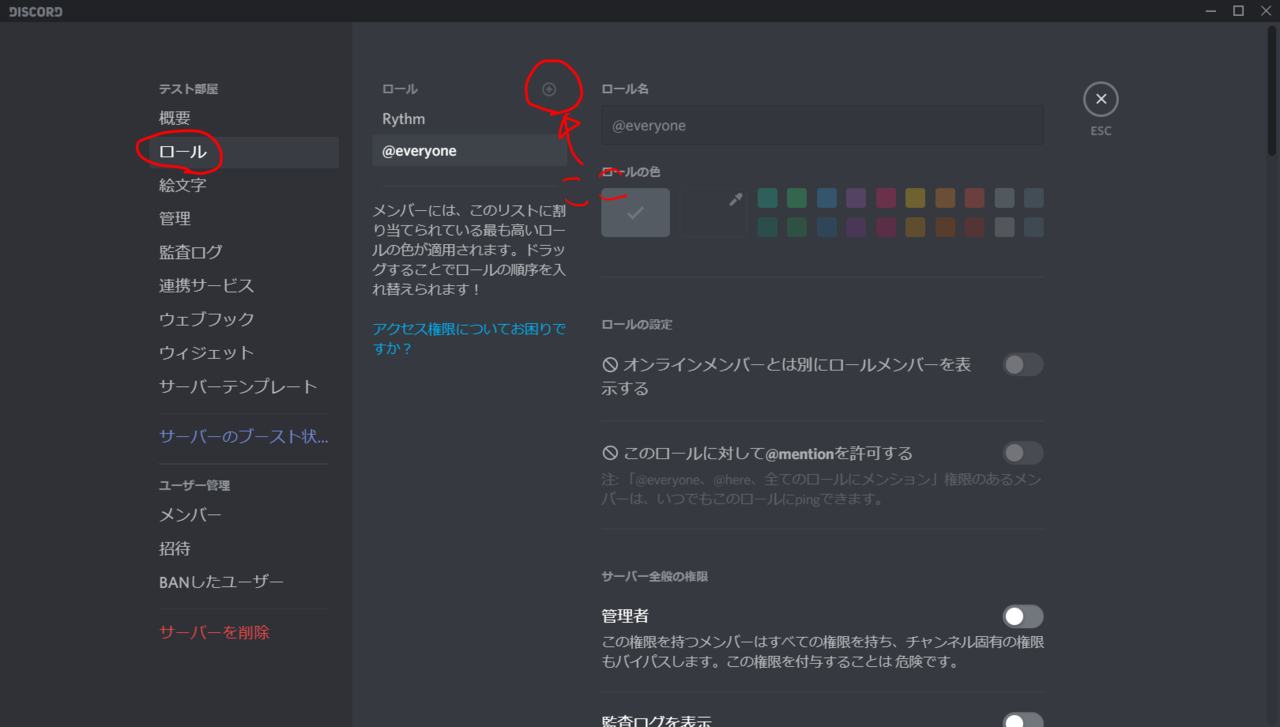1280x727 pixels.
Task: Click the plus icon to add a new role
Action: 548,88
